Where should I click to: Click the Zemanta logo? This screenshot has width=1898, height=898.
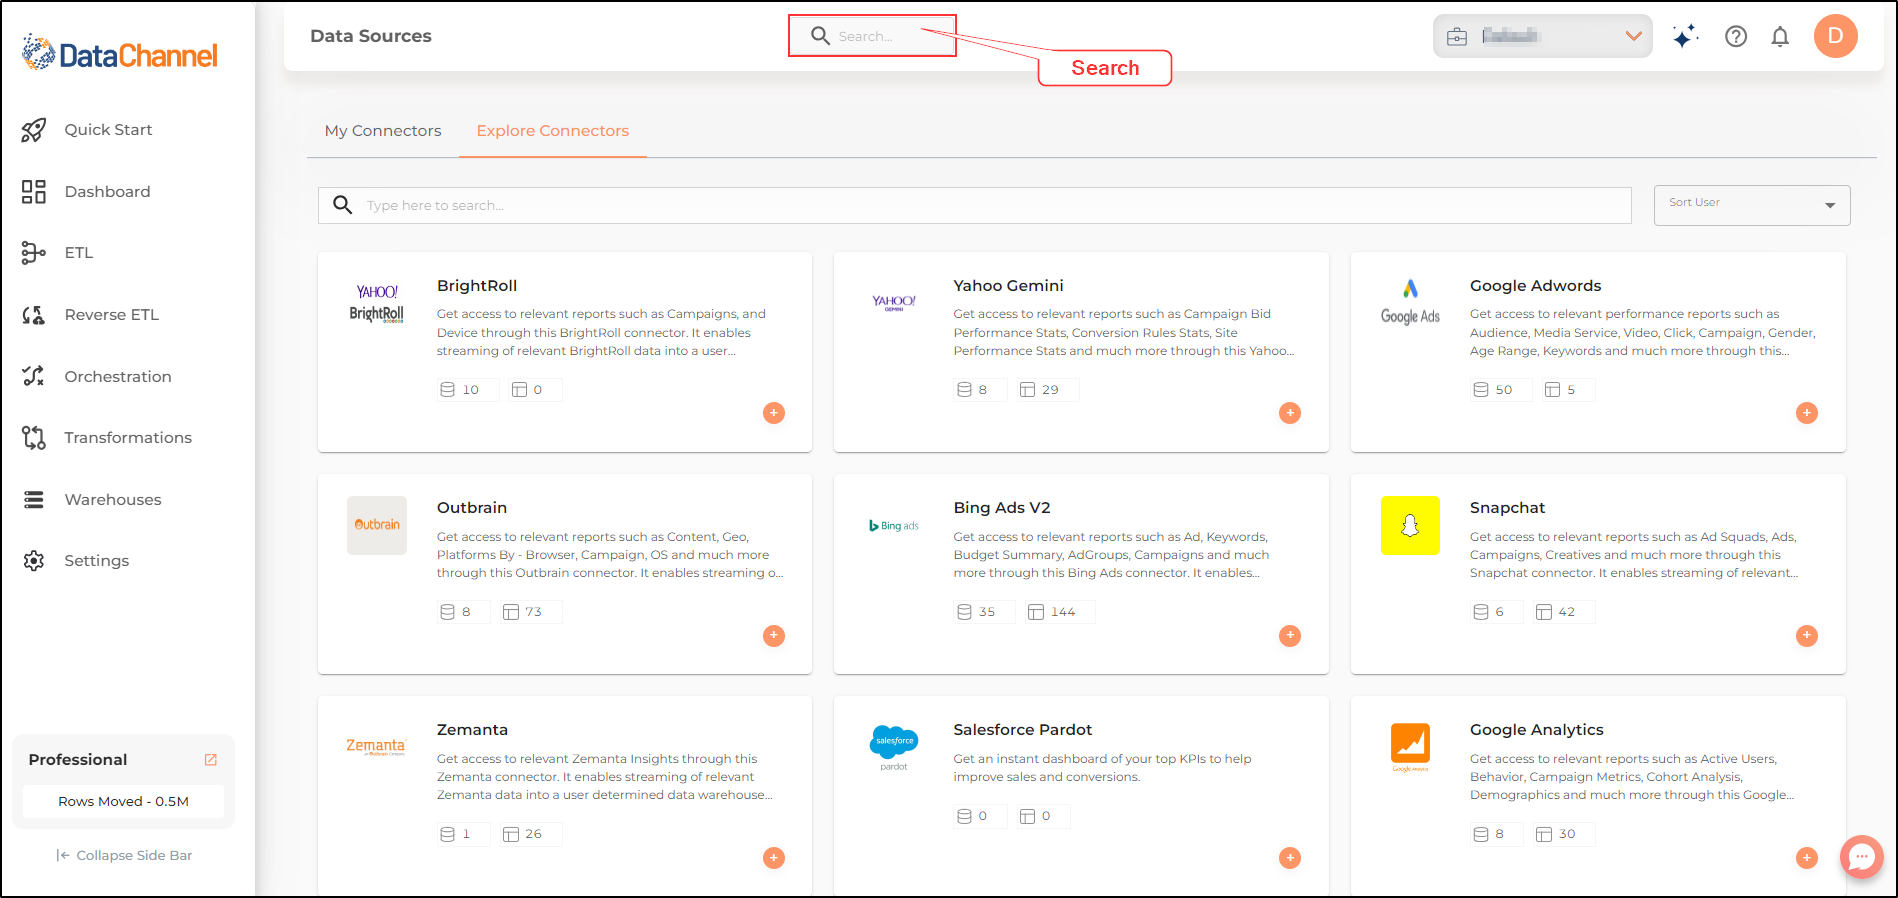(x=376, y=747)
